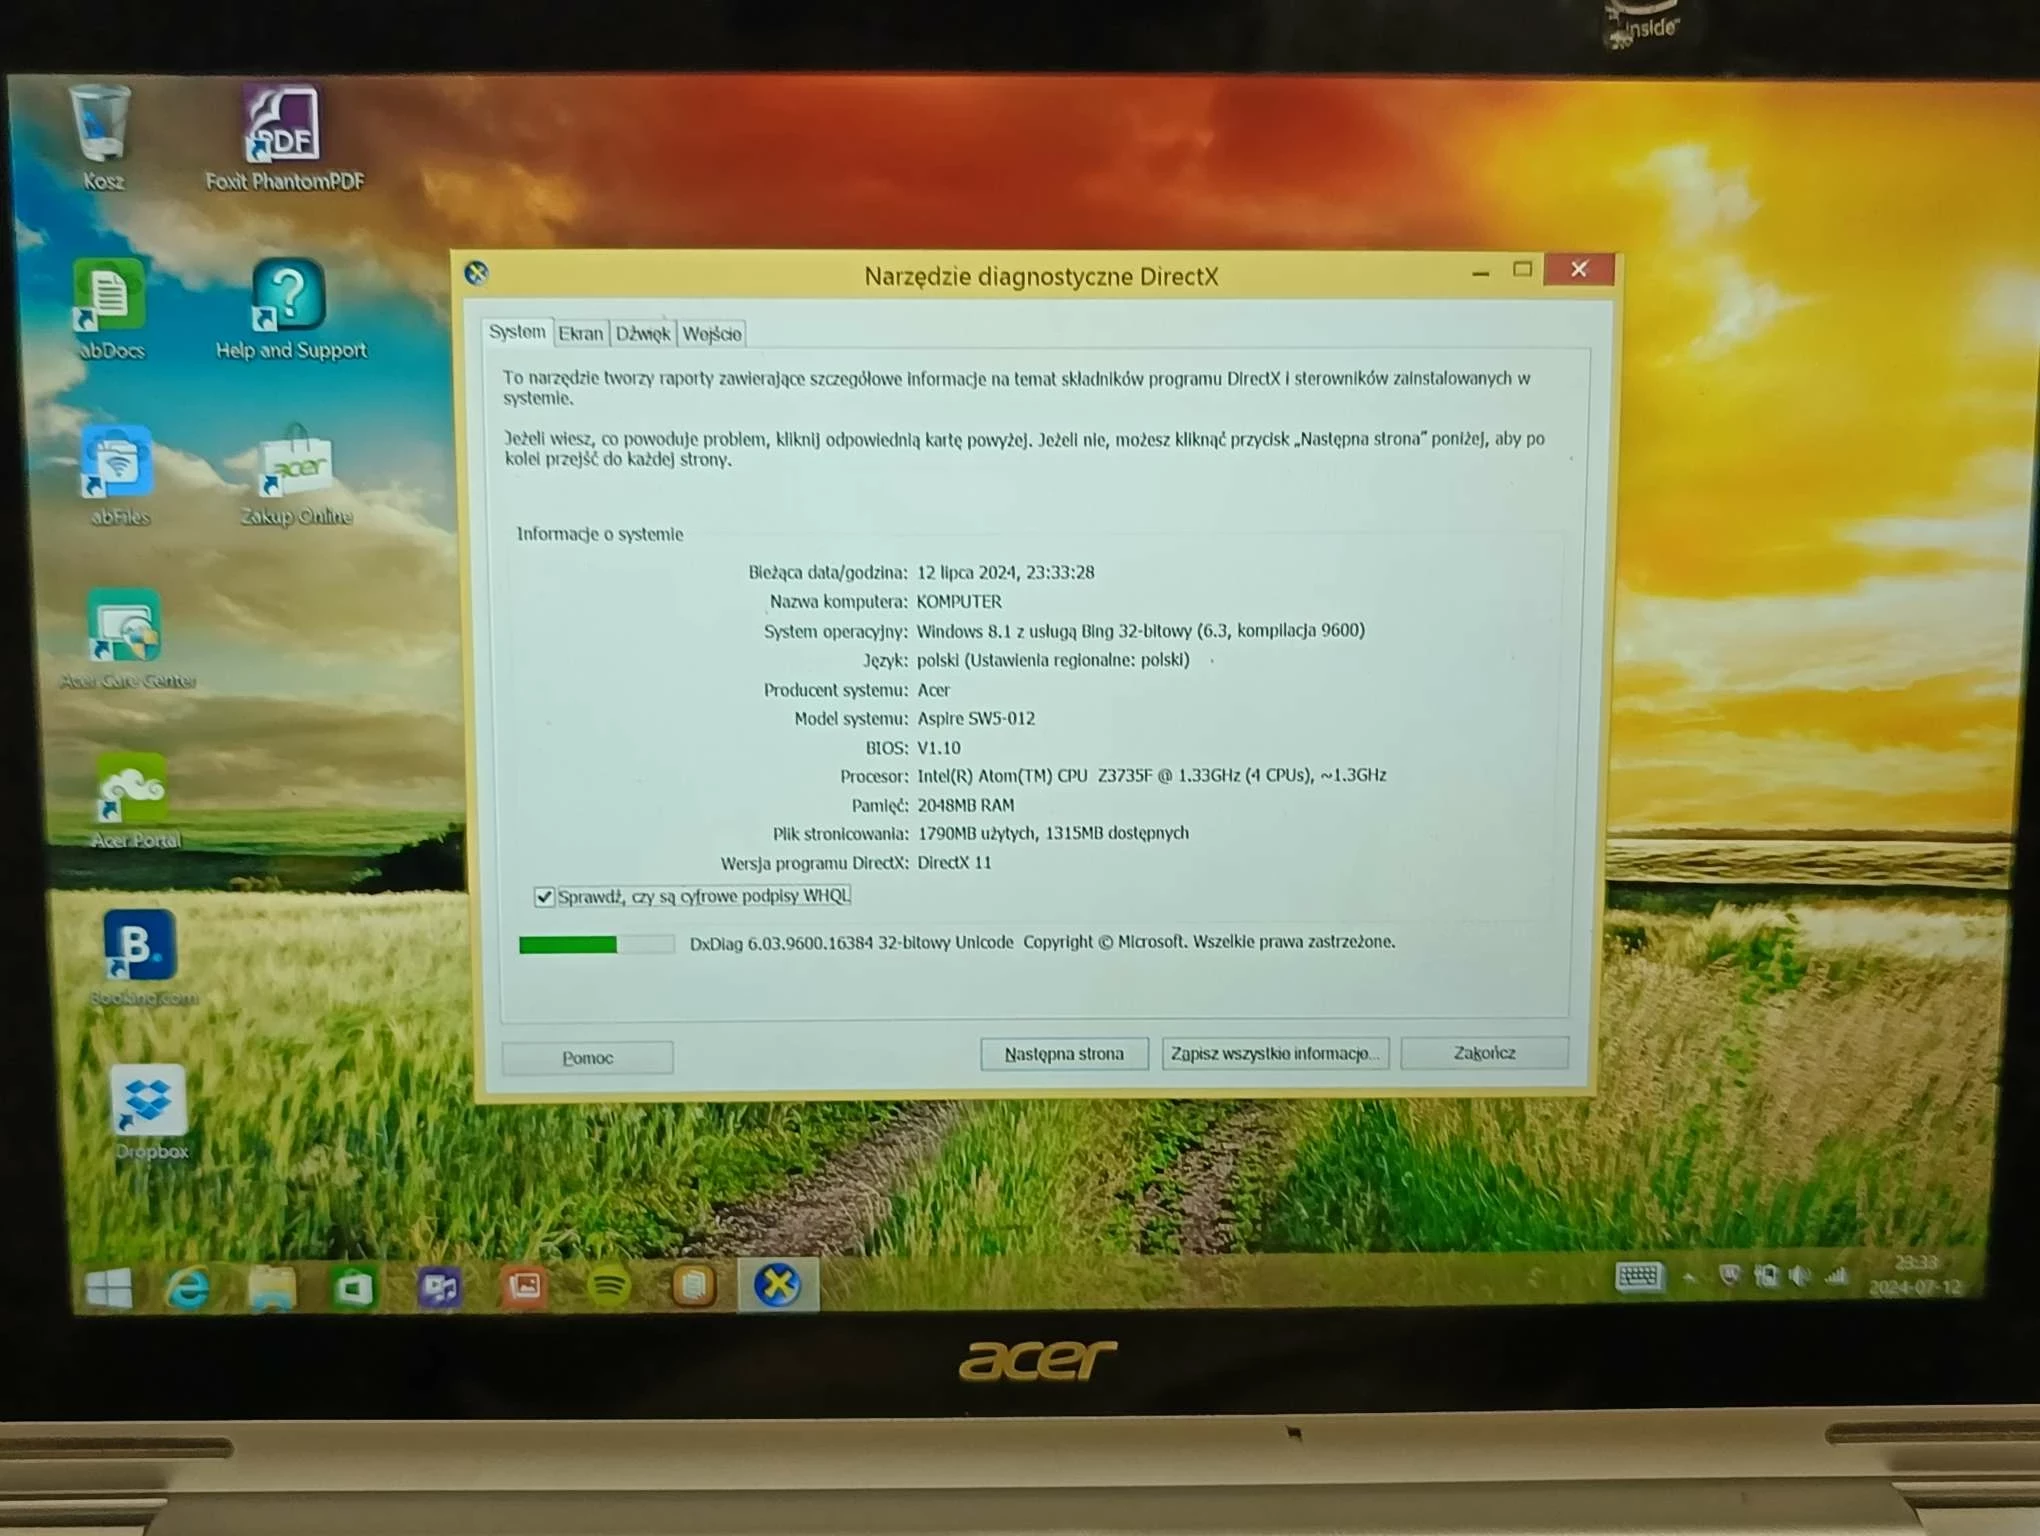Switch to the Ekran tab
The width and height of the screenshot is (2040, 1536).
[581, 334]
